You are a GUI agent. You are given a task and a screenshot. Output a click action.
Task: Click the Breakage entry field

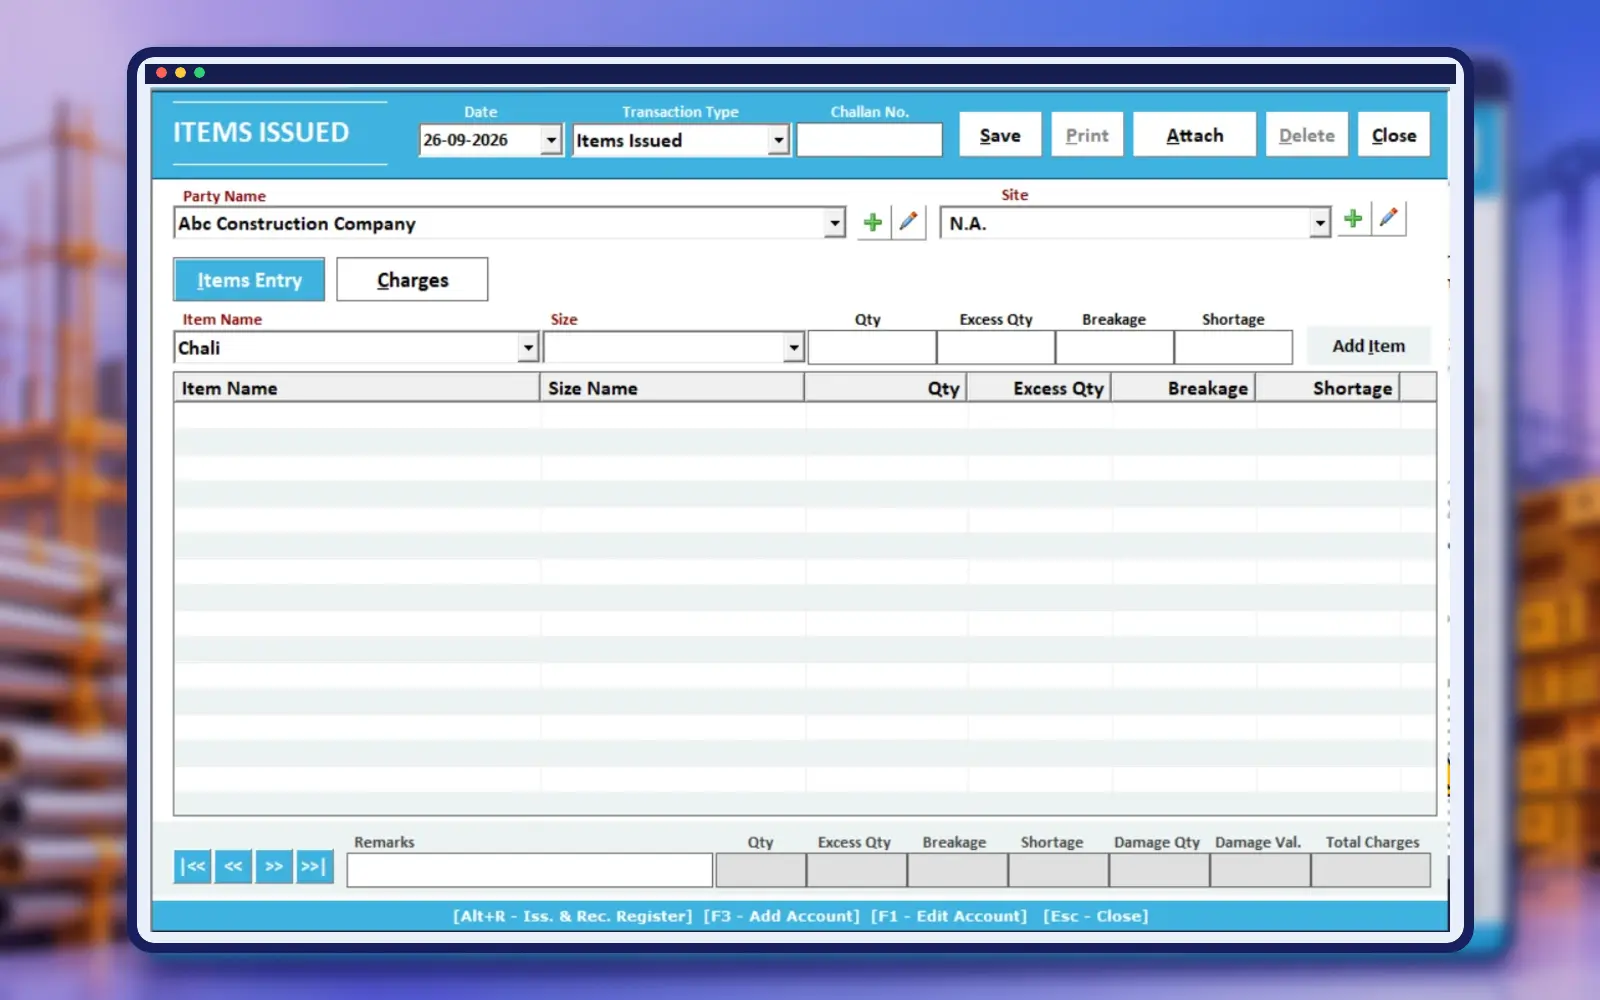1114,348
